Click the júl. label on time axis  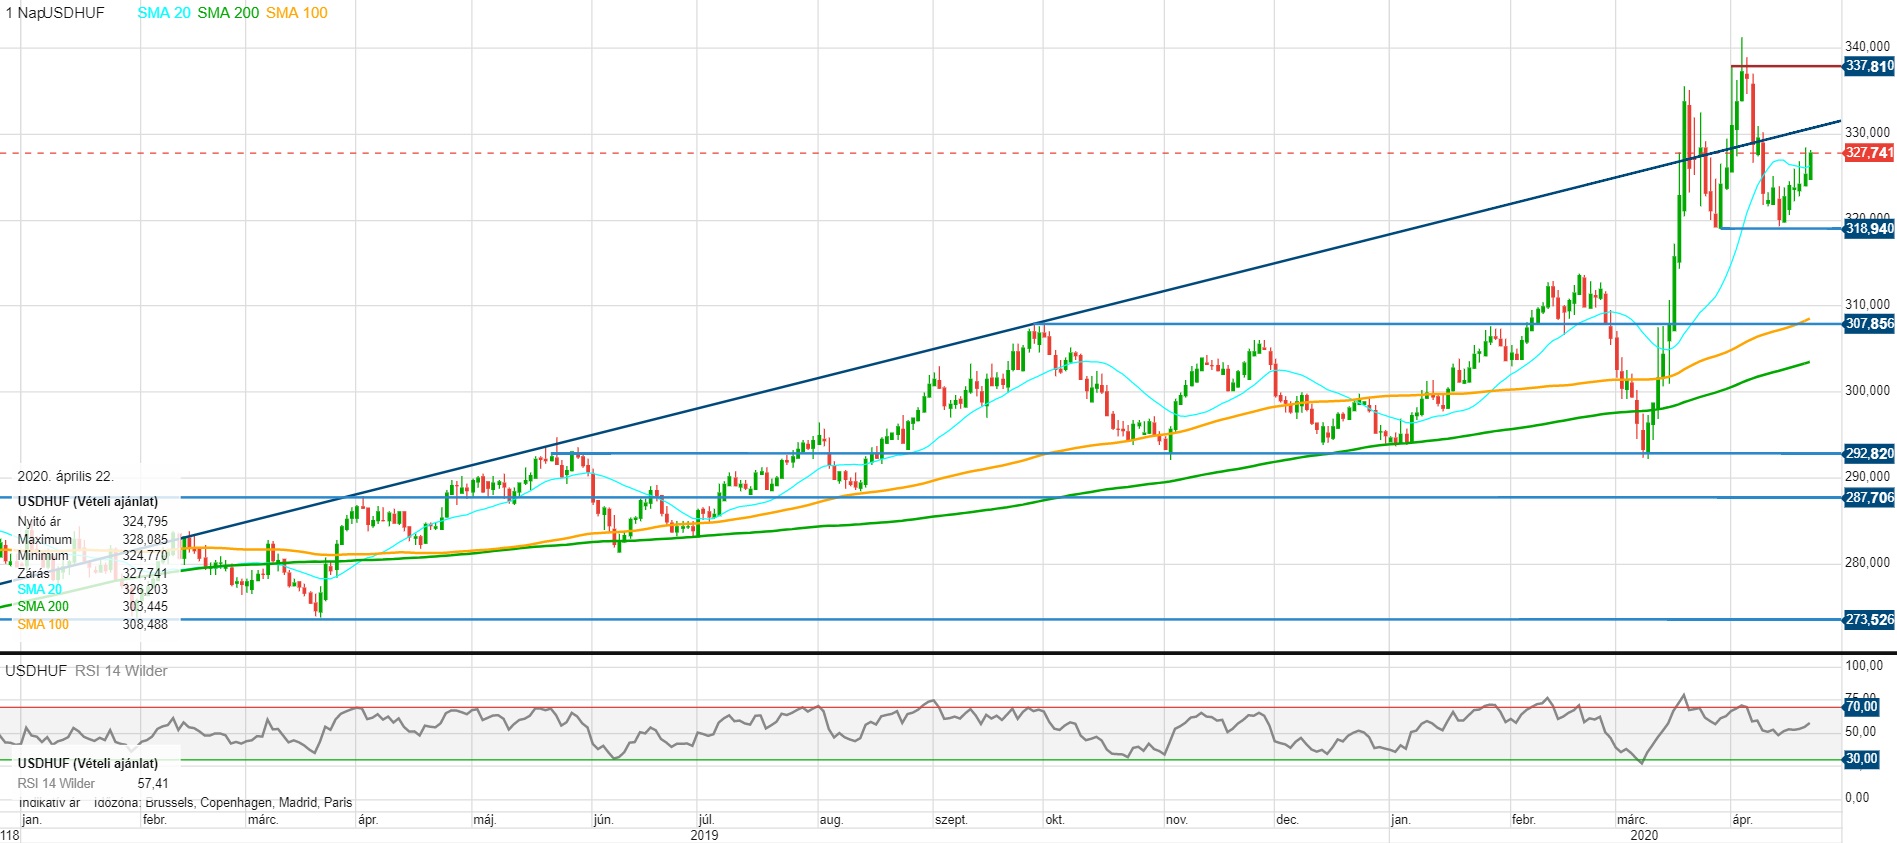(x=706, y=820)
